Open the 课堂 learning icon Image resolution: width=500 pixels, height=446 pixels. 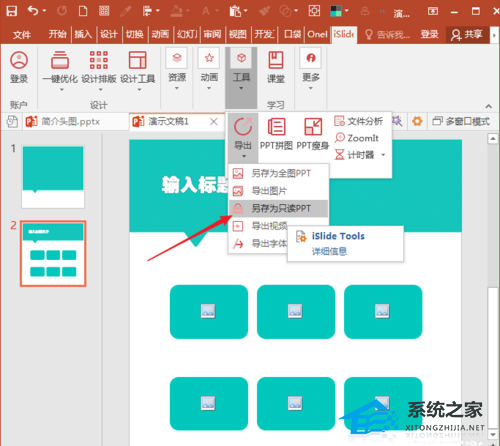pyautogui.click(x=276, y=67)
